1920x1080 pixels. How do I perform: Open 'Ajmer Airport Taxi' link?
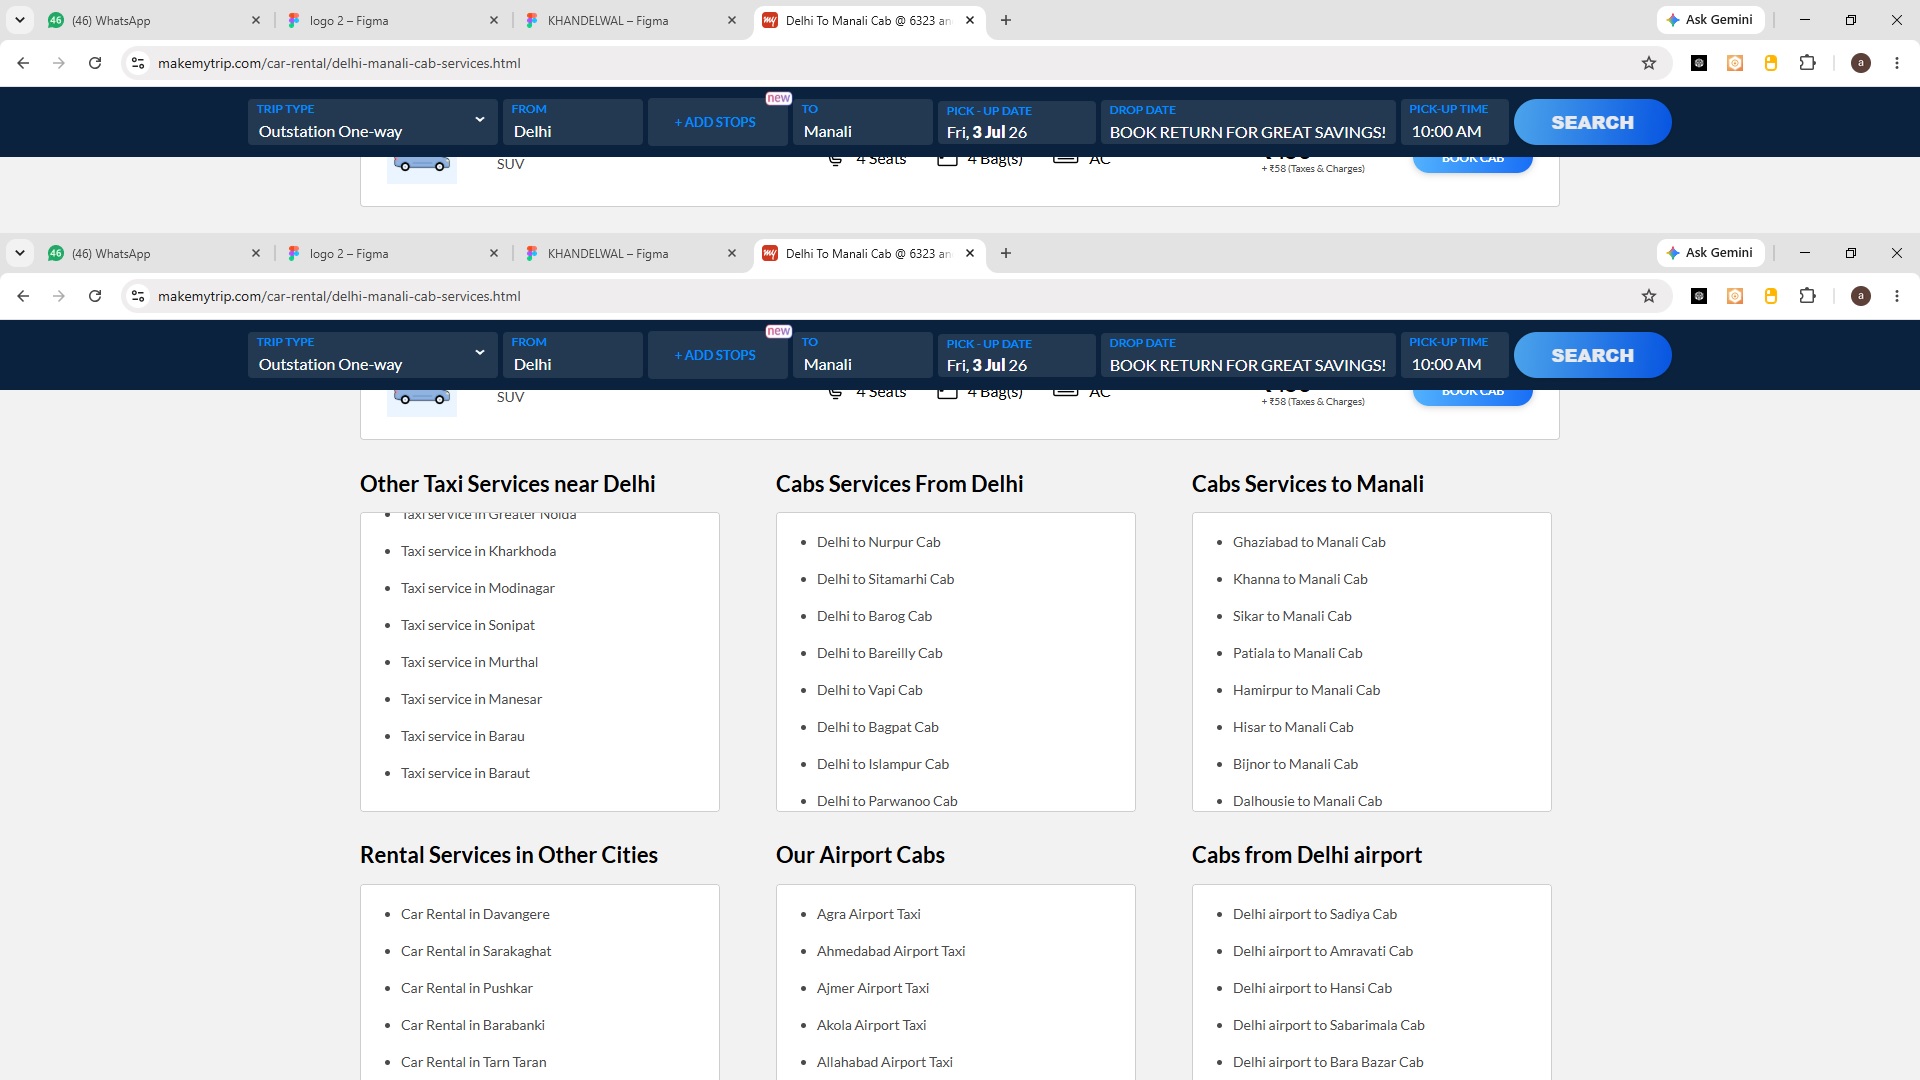point(872,988)
